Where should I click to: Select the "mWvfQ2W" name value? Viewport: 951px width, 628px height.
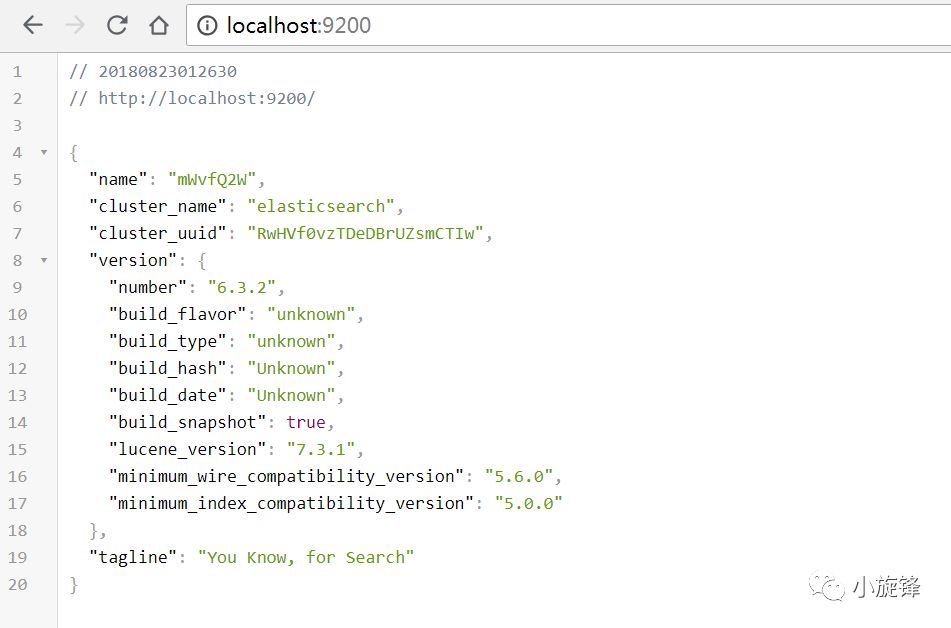coord(212,180)
